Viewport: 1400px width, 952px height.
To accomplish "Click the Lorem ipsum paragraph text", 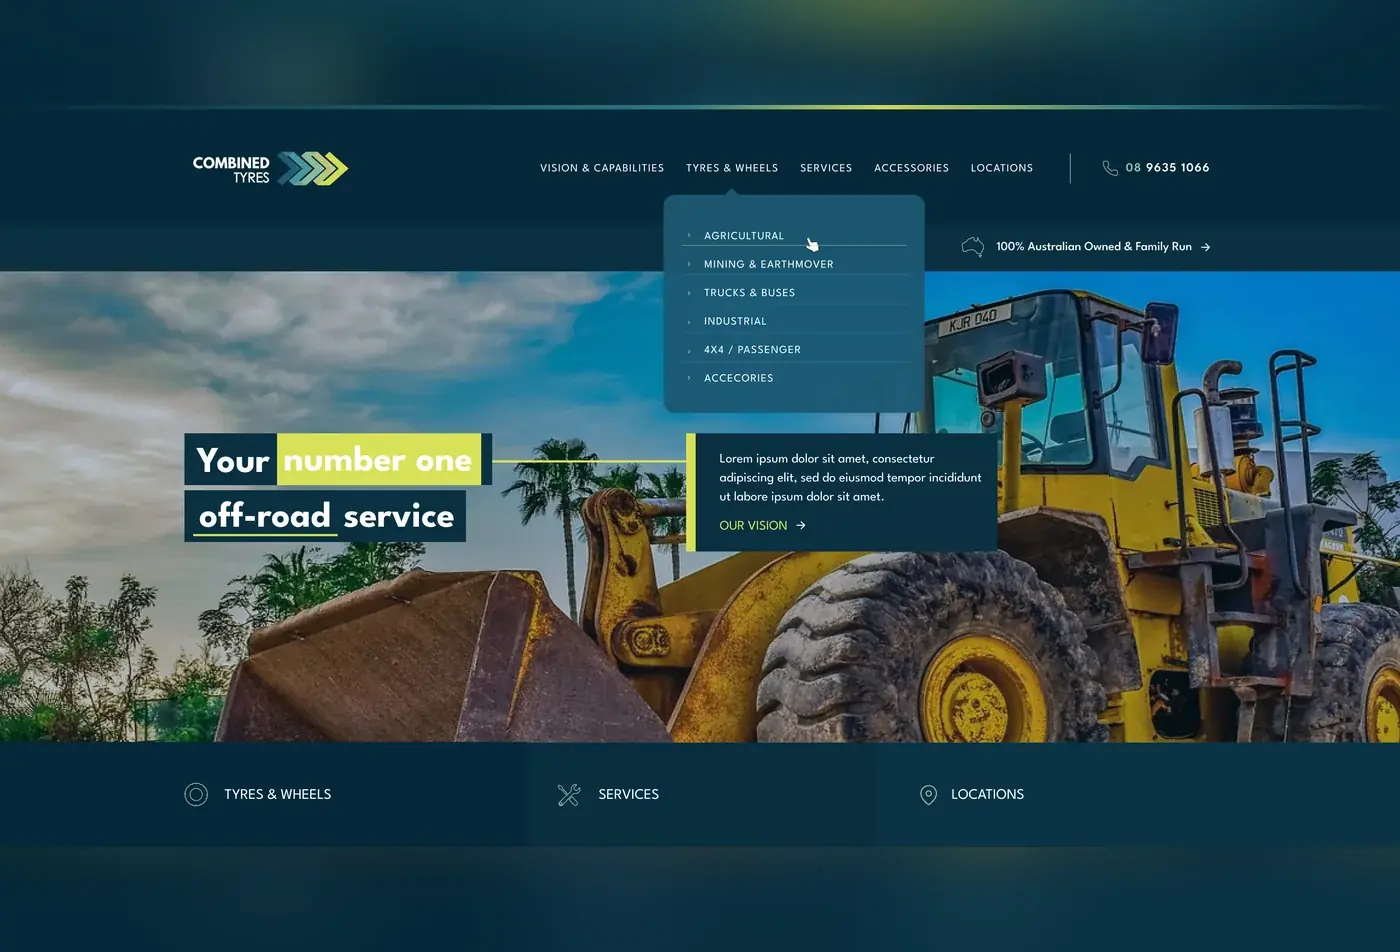I will (850, 478).
